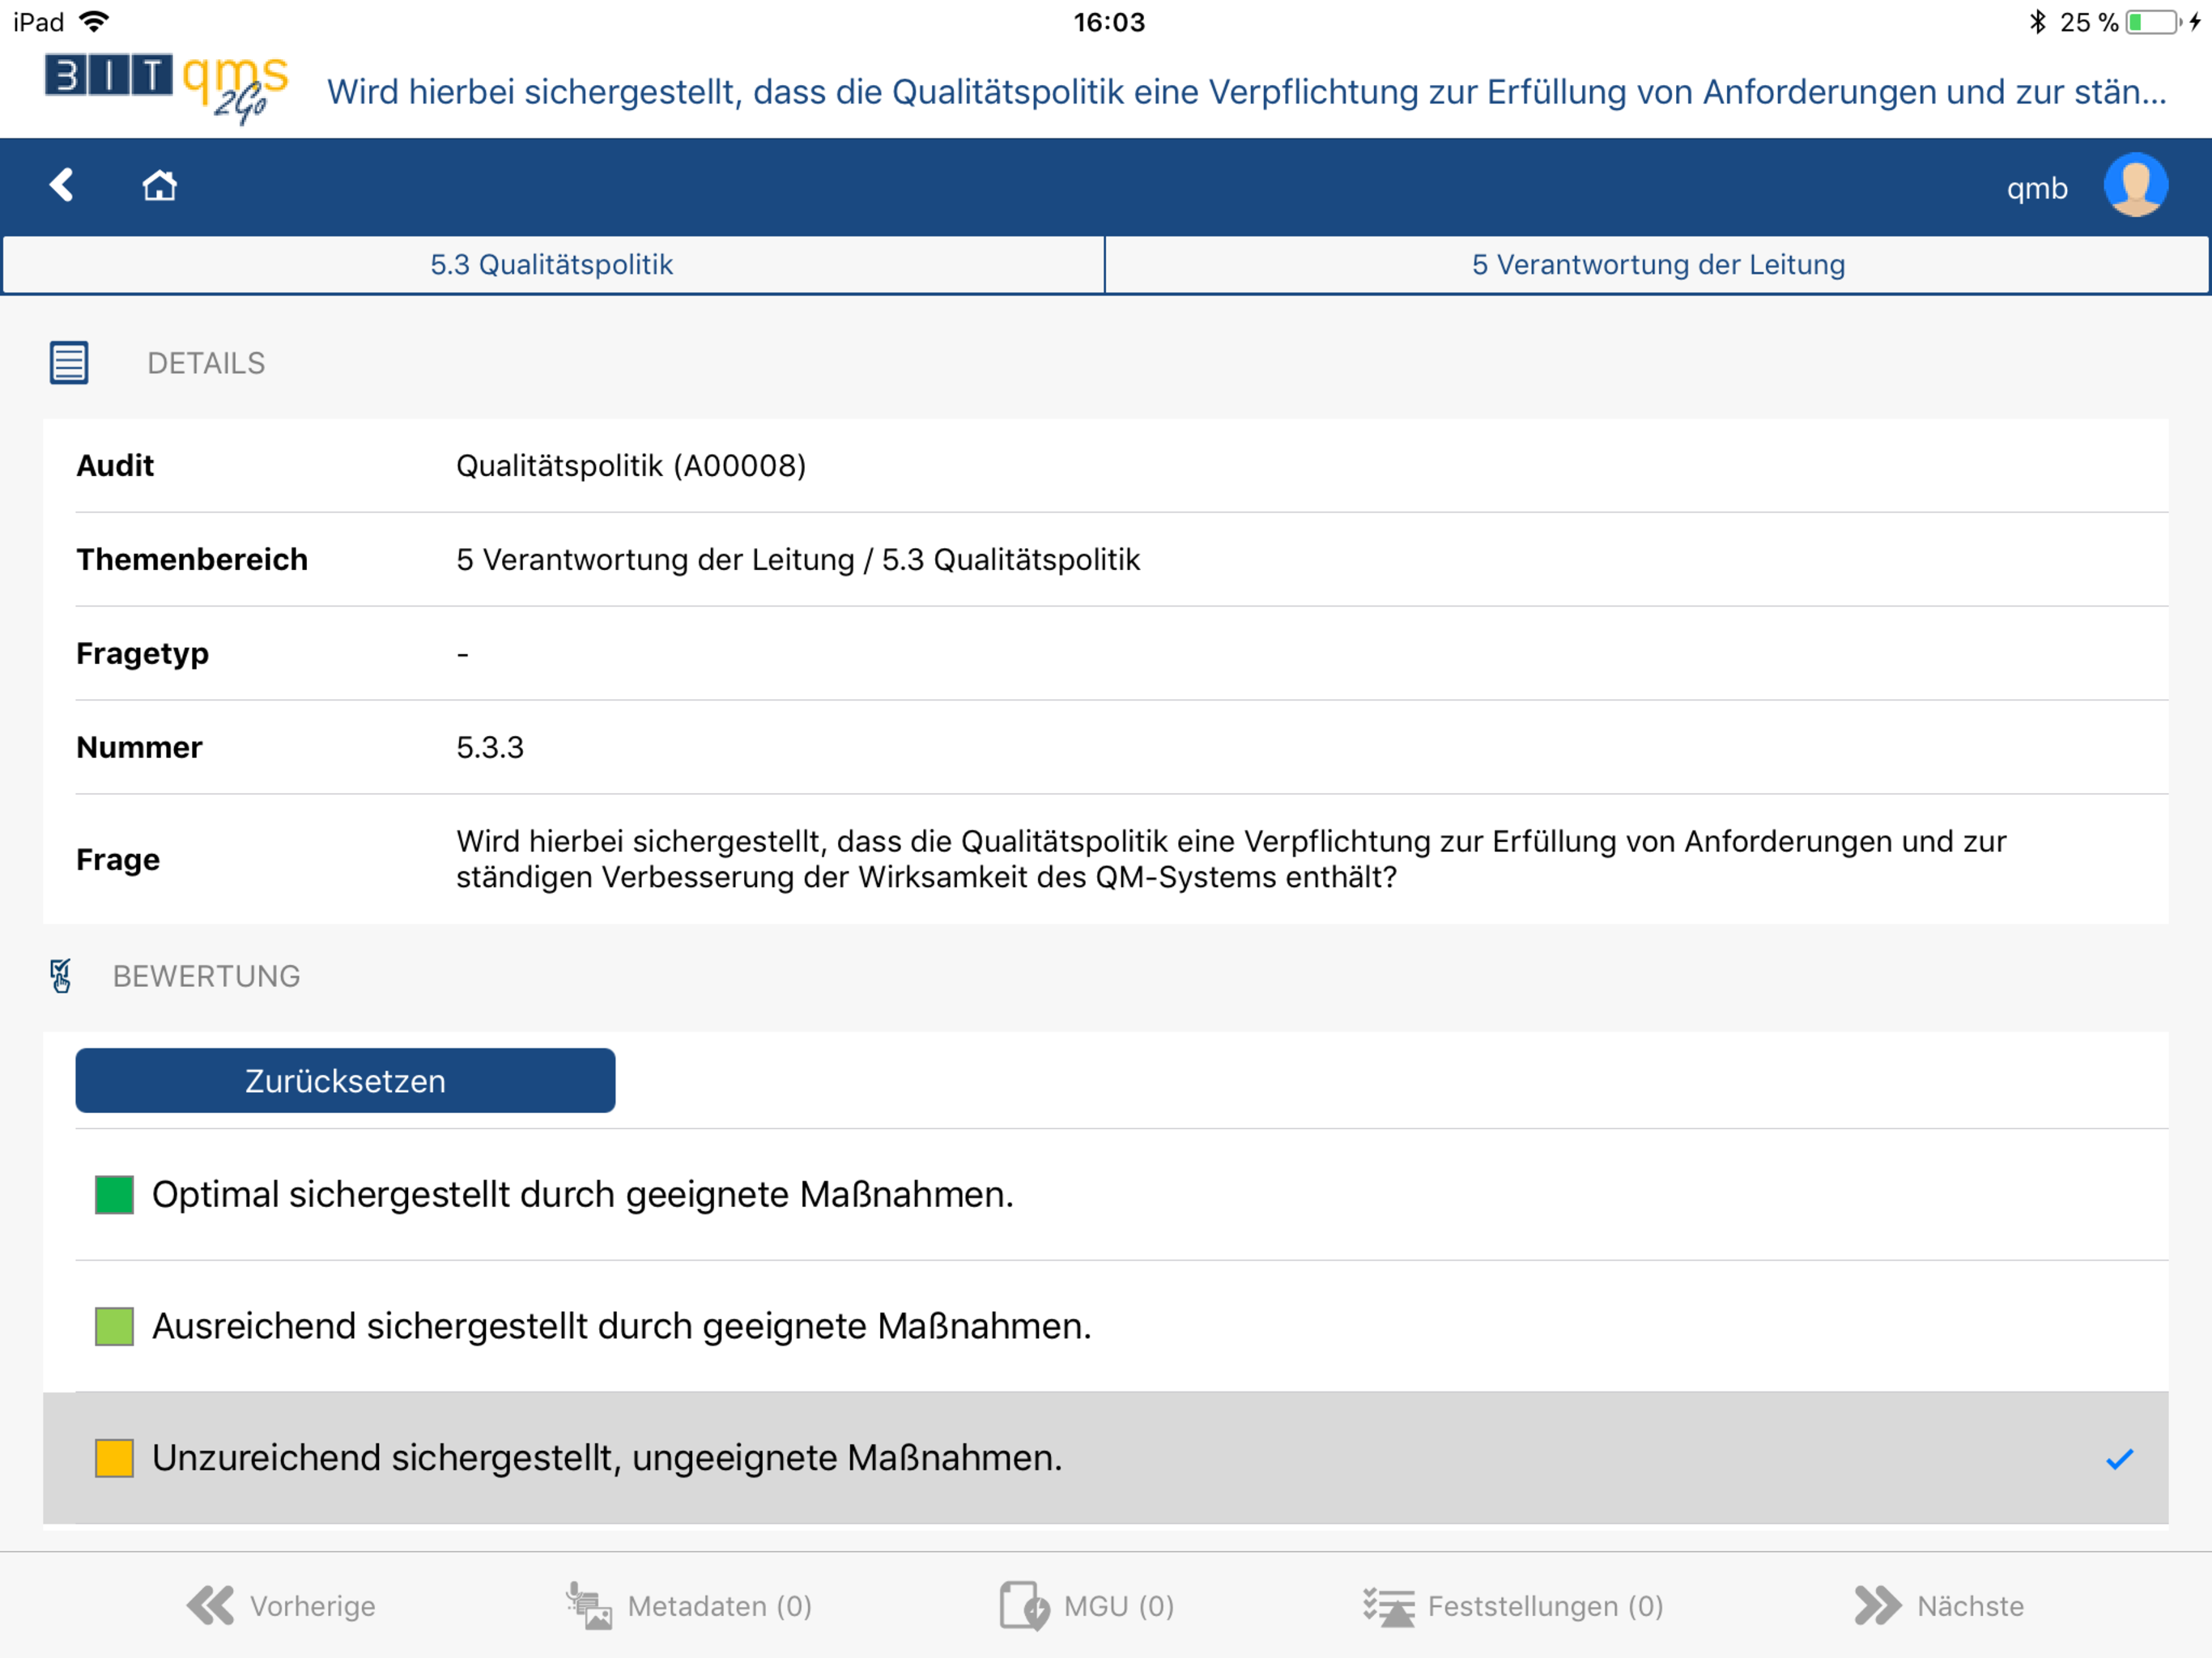Screen dimensions: 2212x1658
Task: Click the Bluetooth status icon
Action: click(2037, 21)
